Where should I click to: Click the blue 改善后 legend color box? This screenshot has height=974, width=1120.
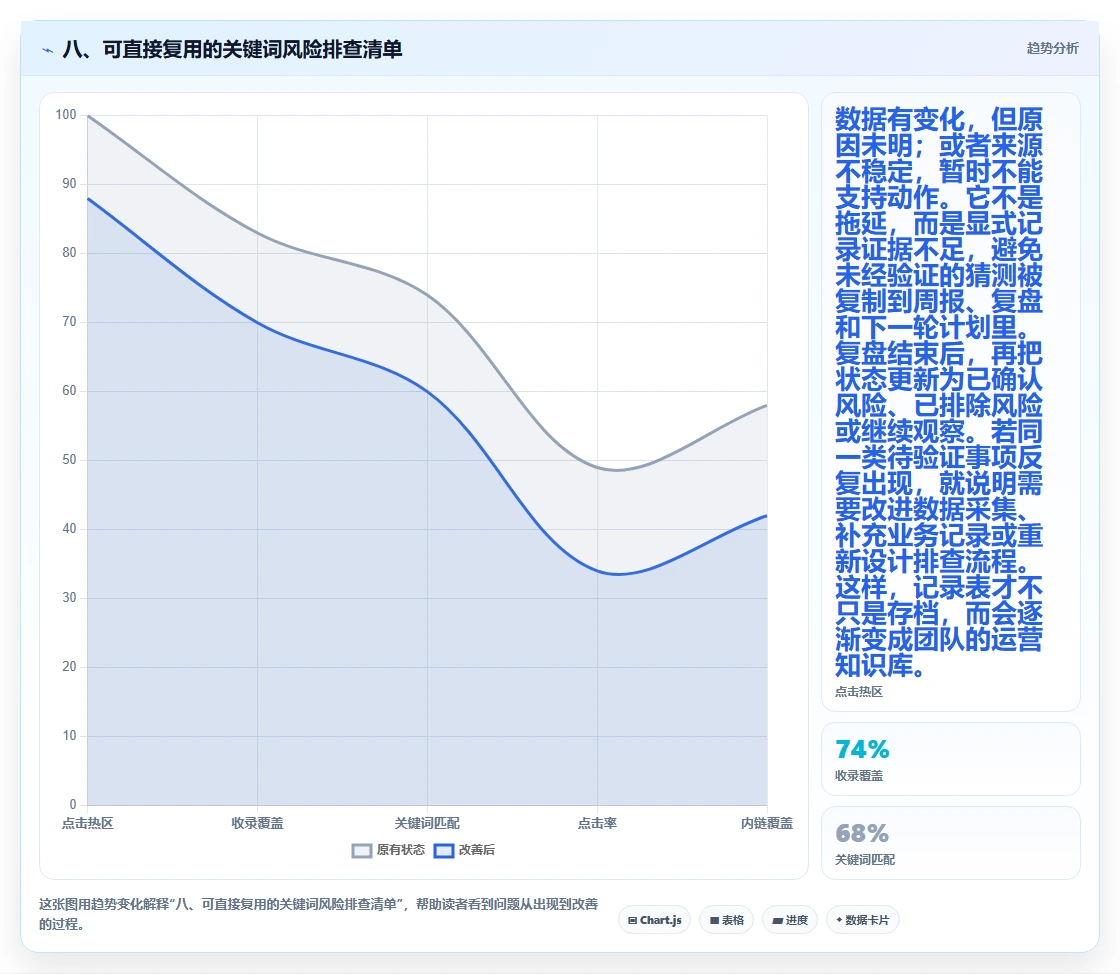[444, 850]
